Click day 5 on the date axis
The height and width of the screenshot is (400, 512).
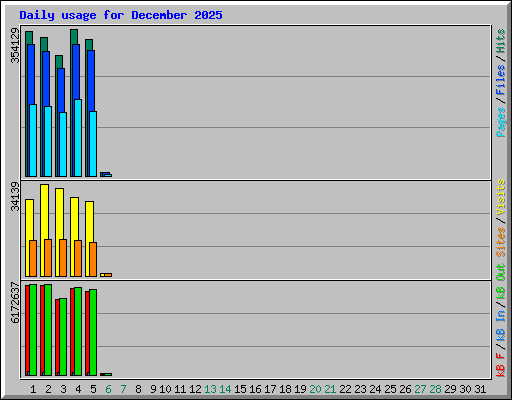point(93,389)
